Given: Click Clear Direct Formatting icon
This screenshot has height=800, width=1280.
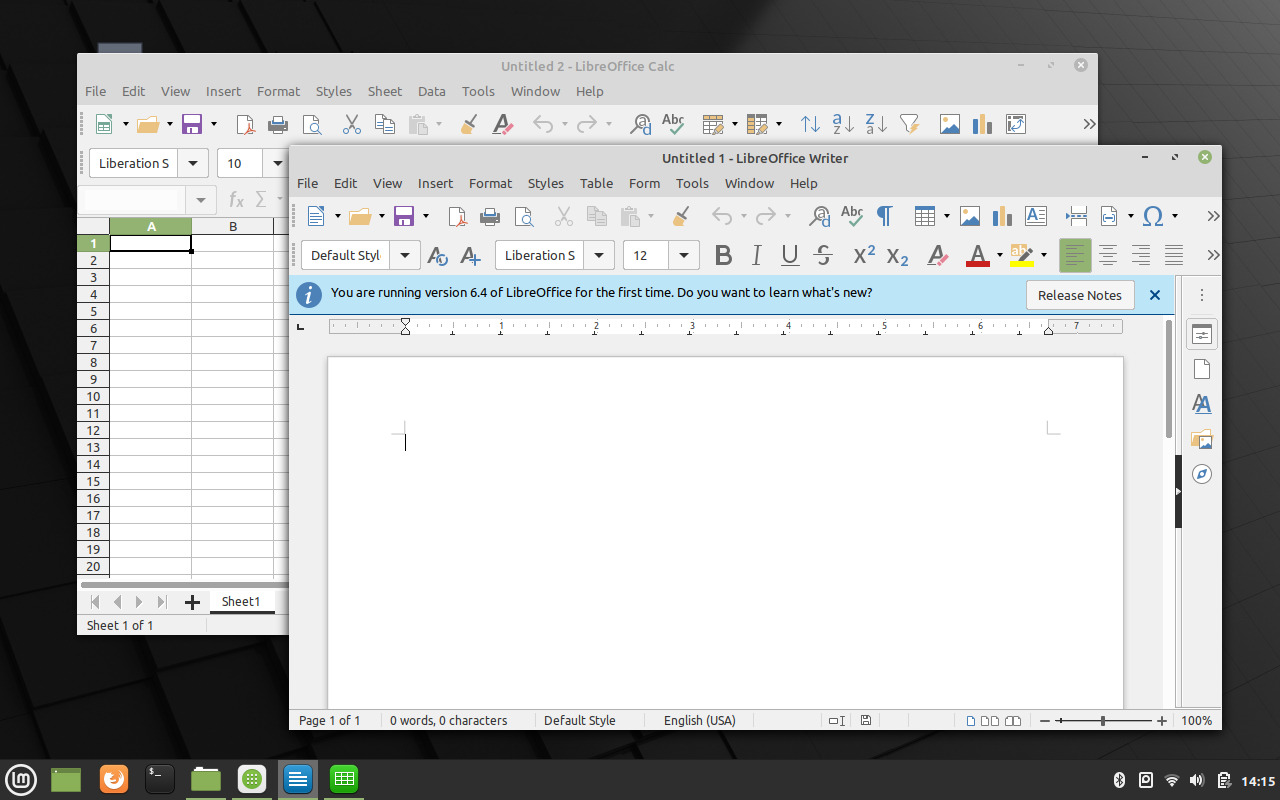Looking at the screenshot, I should (937, 256).
